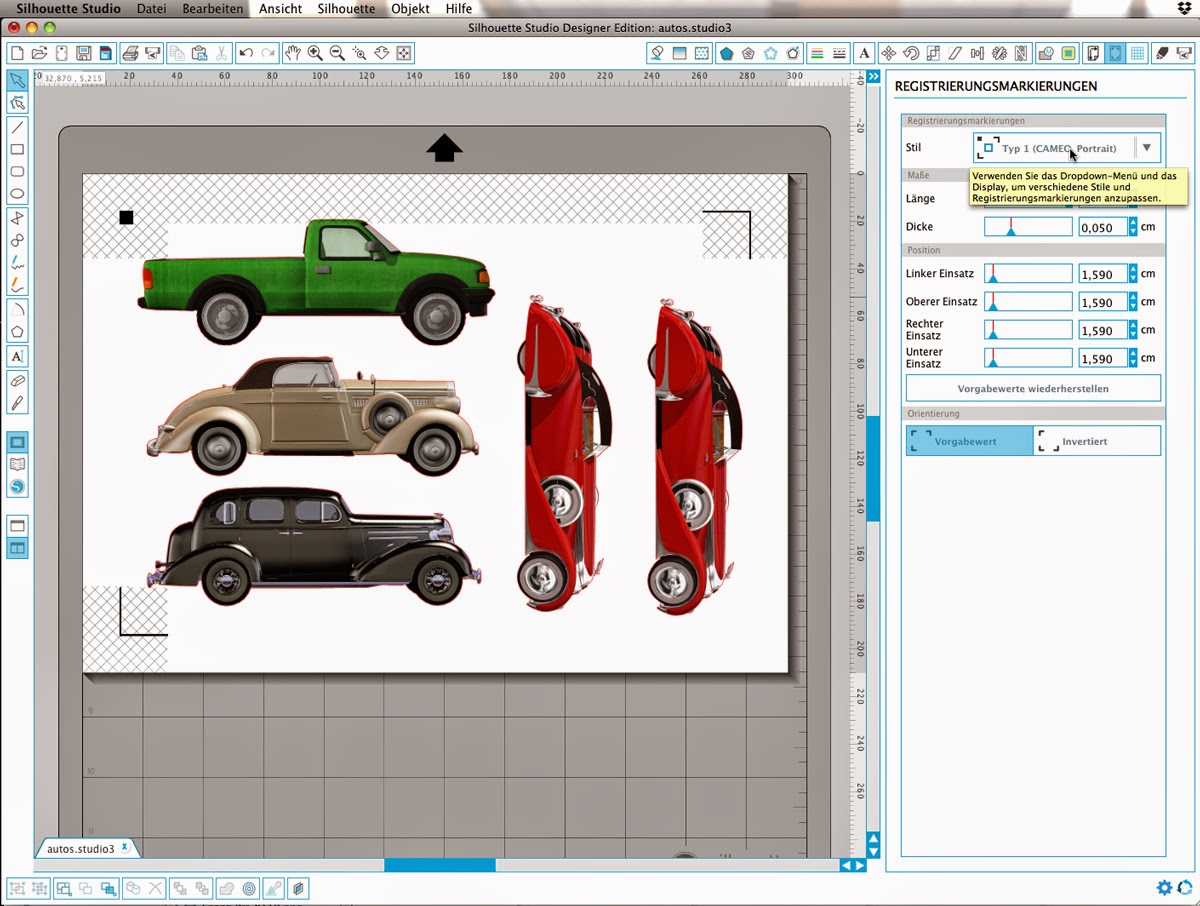This screenshot has height=906, width=1200.
Task: Open the Bearbeiten menu
Action: (x=212, y=9)
